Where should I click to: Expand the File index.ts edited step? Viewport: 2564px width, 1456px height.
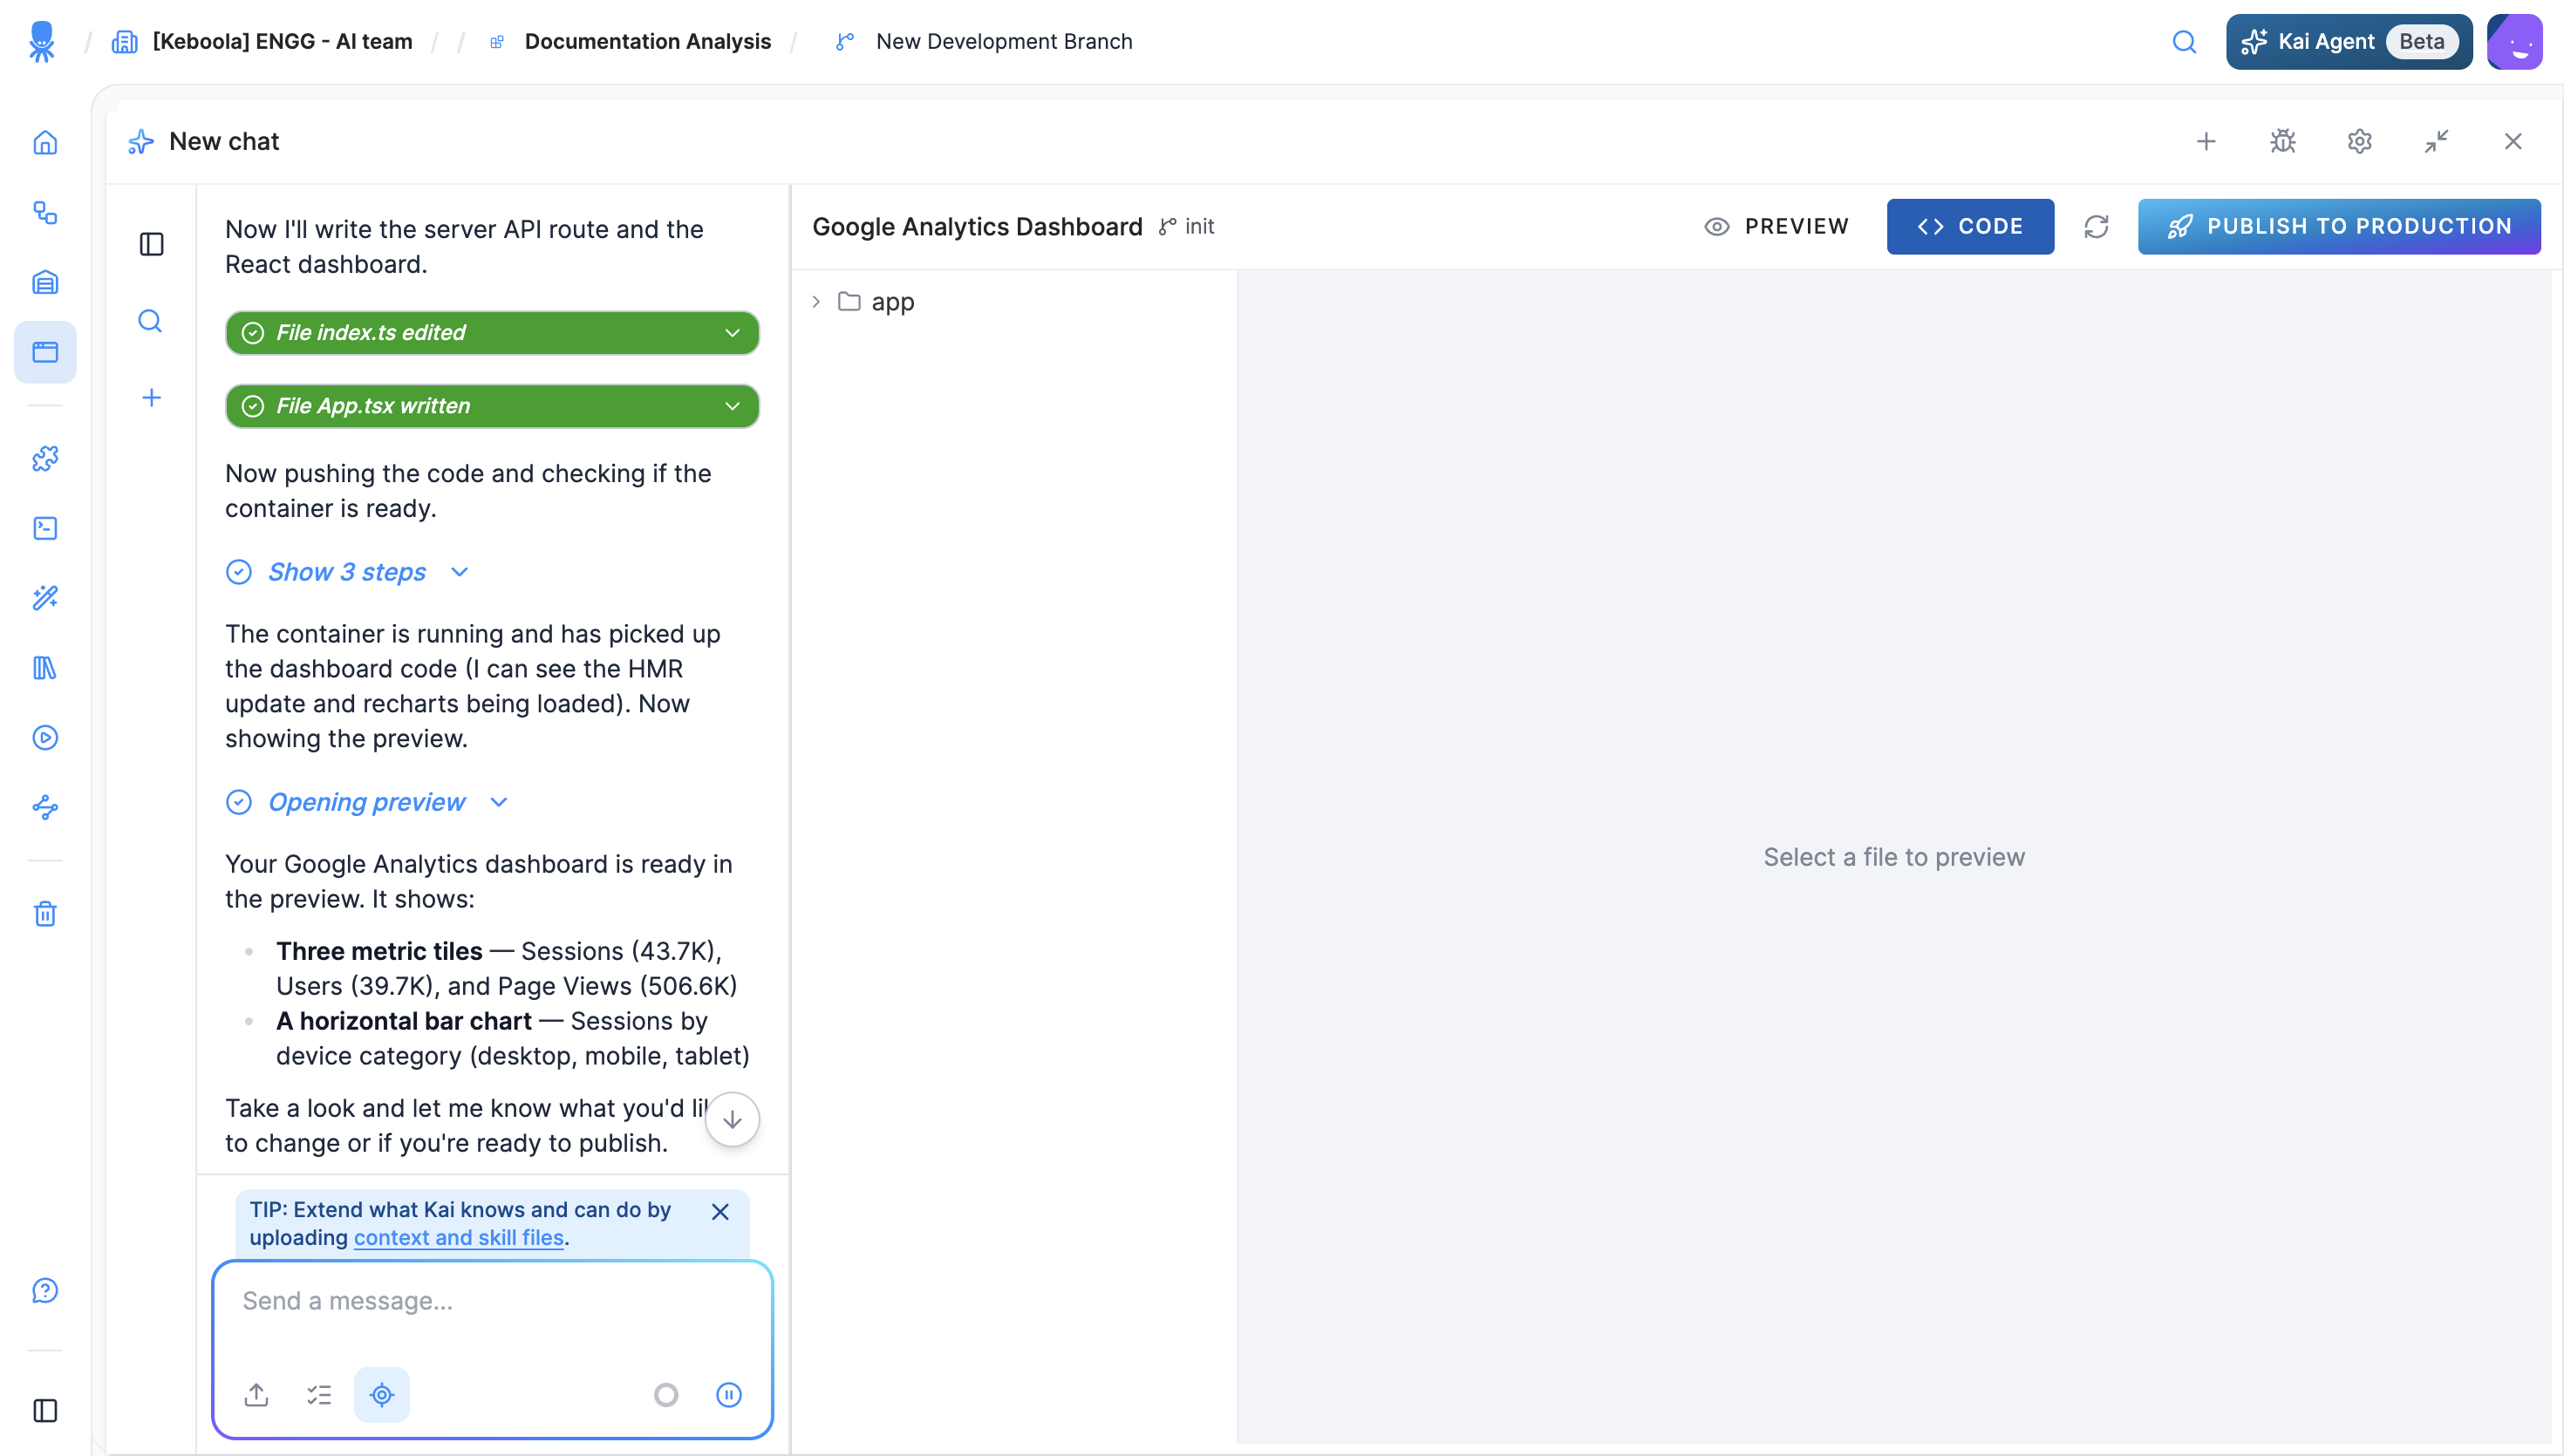coord(492,333)
